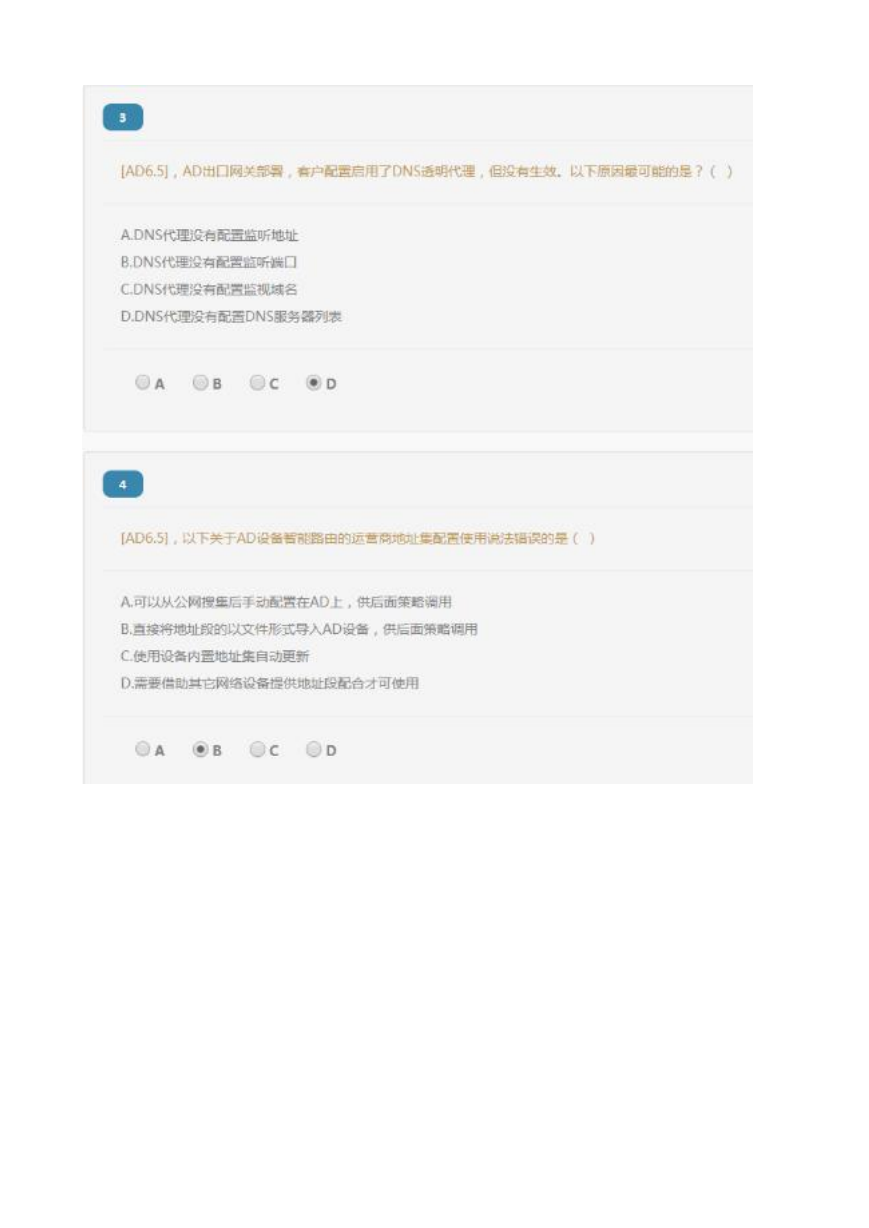Click answer text C.DNS代理没有配置监视域名

point(209,290)
